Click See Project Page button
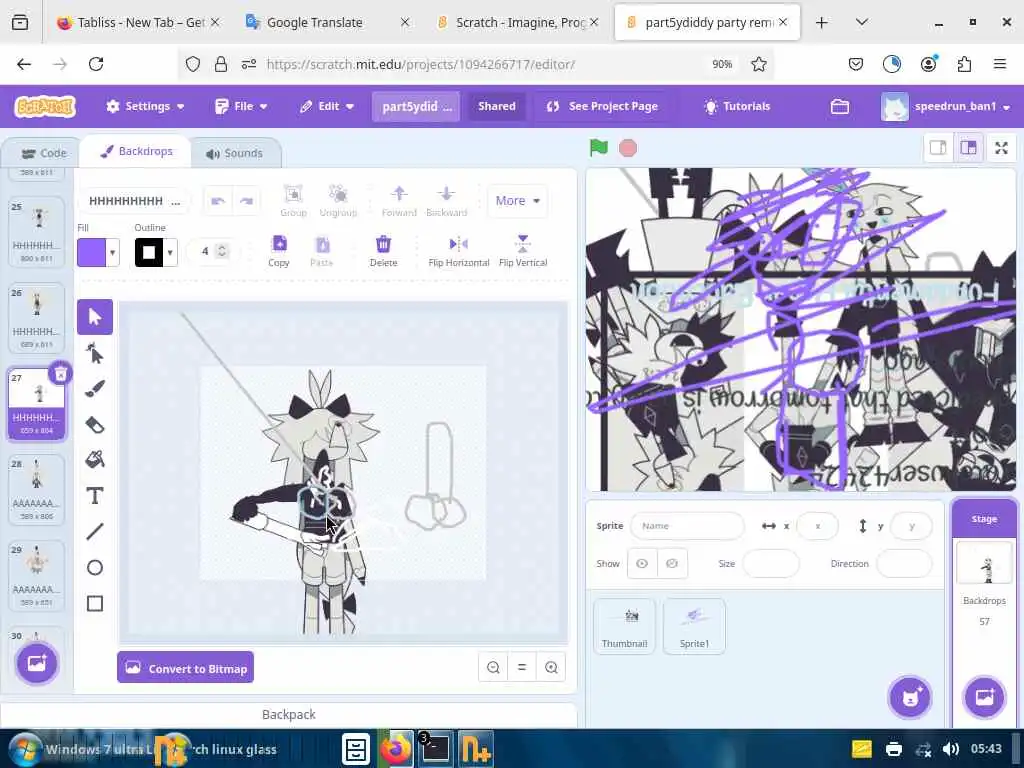The image size is (1024, 768). 601,106
